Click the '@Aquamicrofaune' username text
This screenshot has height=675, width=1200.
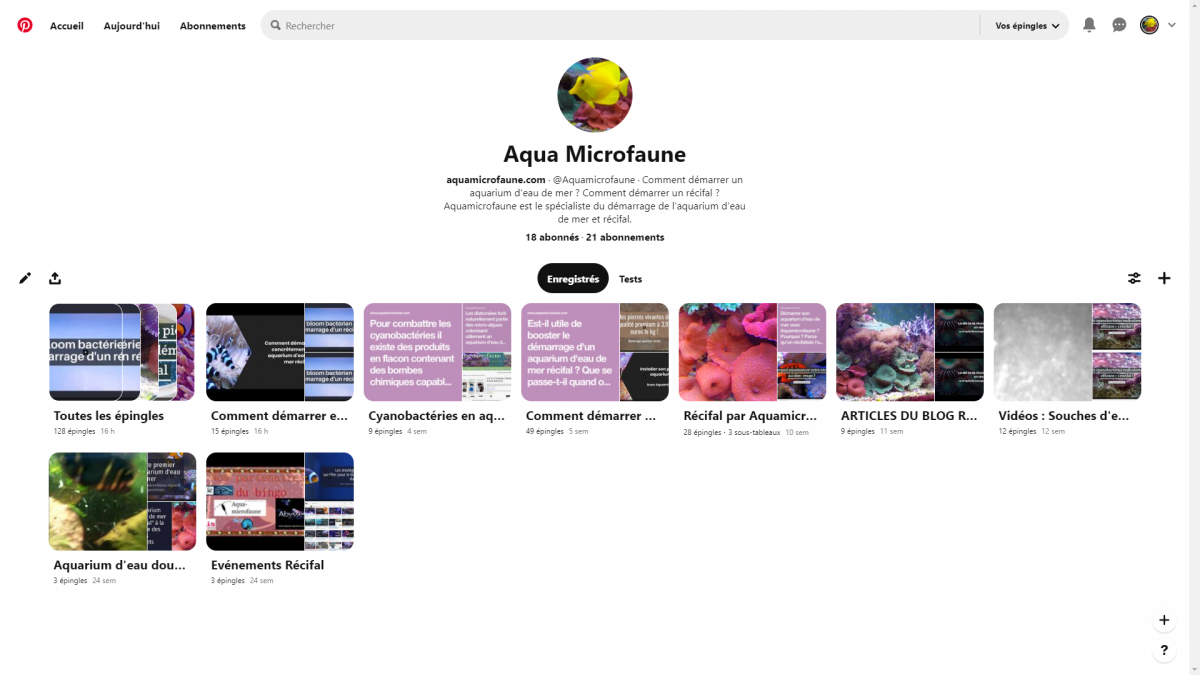click(594, 179)
